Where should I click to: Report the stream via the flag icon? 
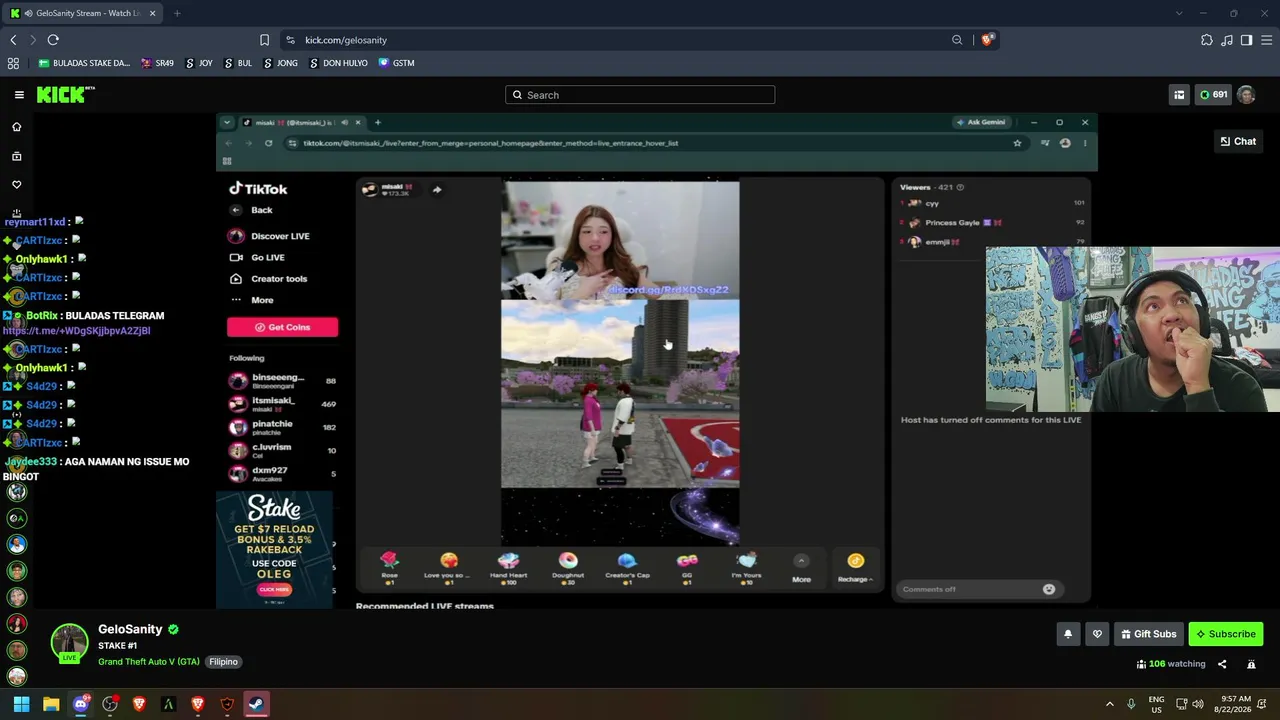click(x=1251, y=664)
